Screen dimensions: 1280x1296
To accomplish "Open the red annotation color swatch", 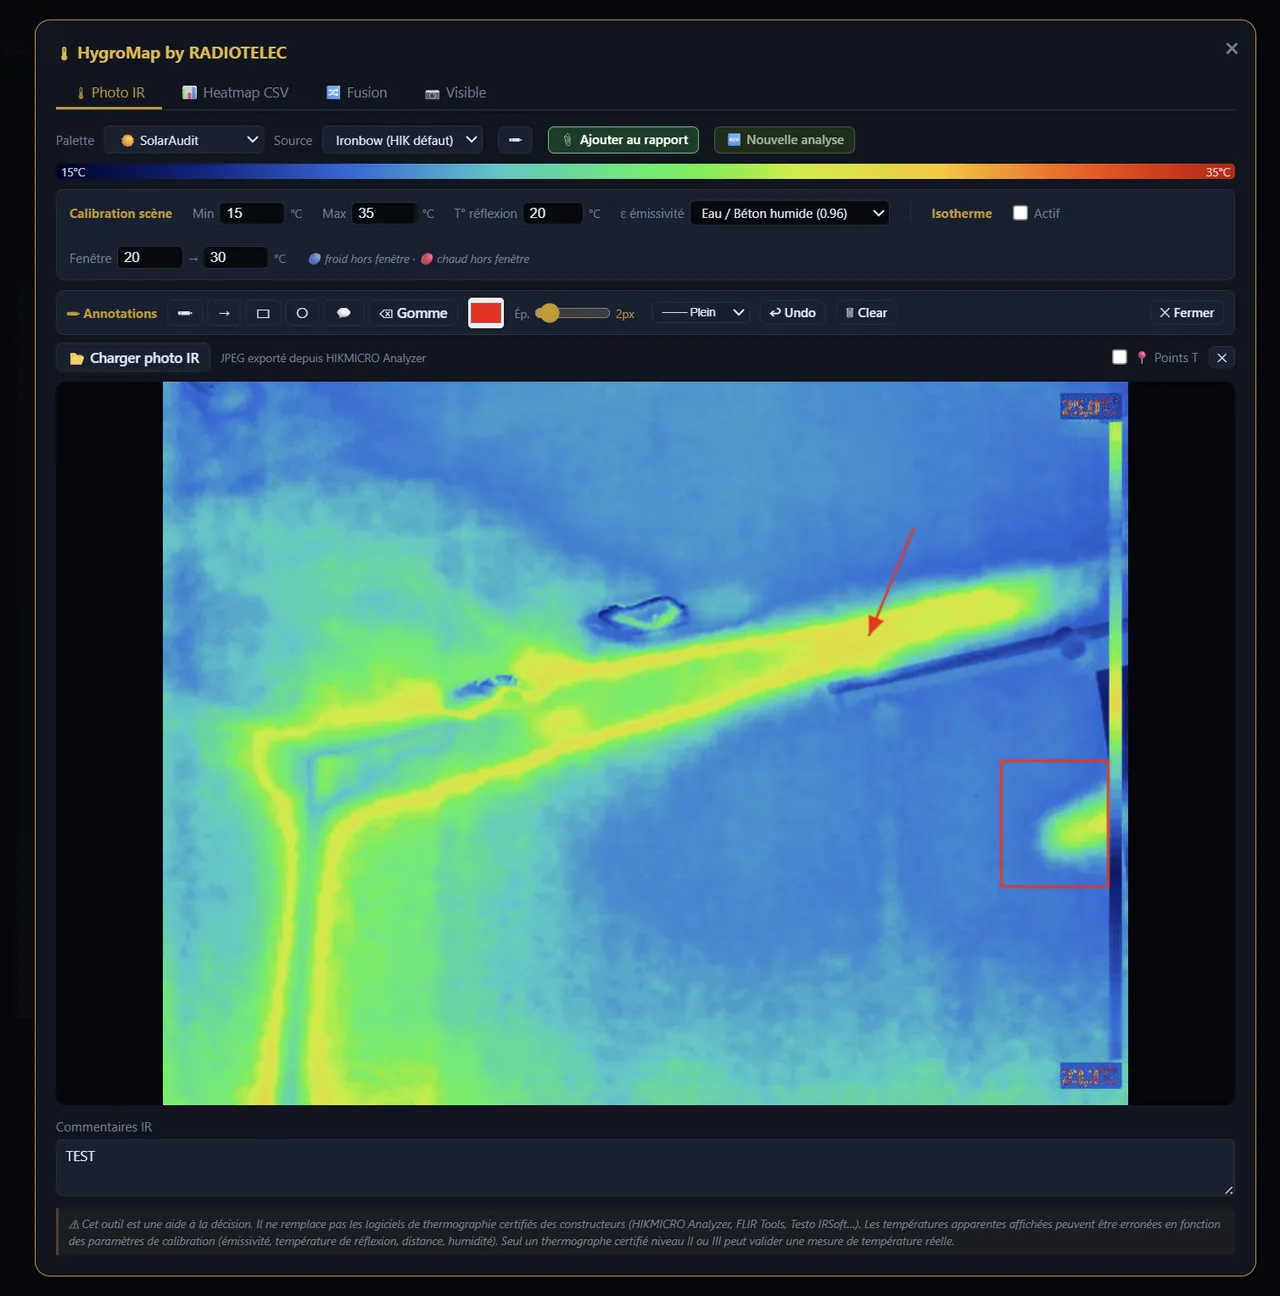I will [486, 313].
